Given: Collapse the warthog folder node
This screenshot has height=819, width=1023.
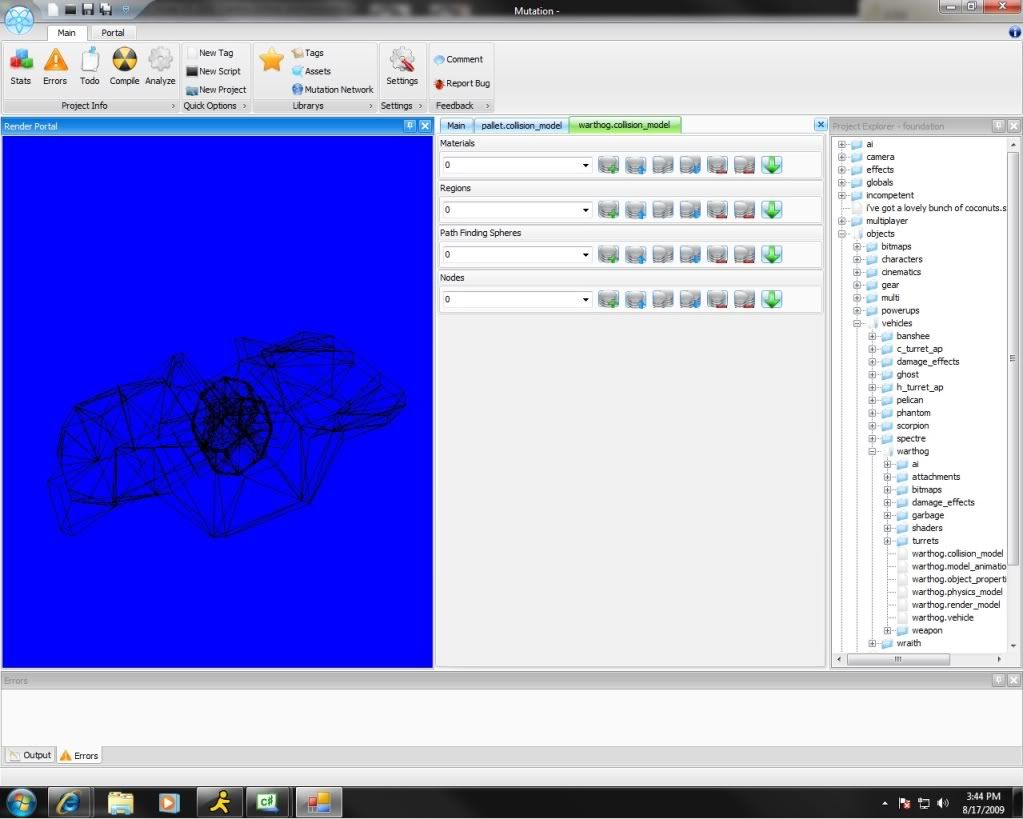Looking at the screenshot, I should 872,452.
